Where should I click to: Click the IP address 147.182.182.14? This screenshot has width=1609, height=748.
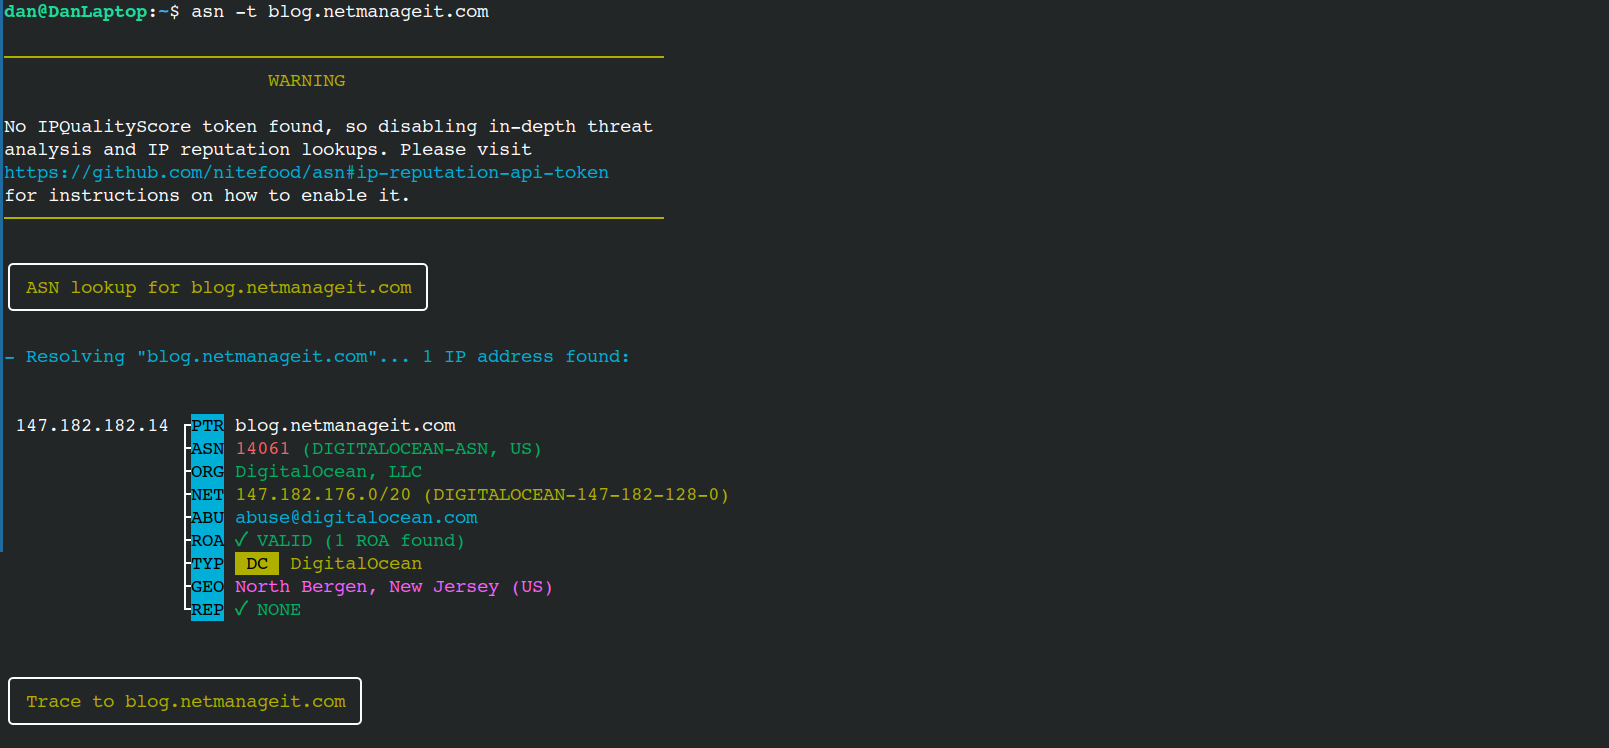point(92,426)
